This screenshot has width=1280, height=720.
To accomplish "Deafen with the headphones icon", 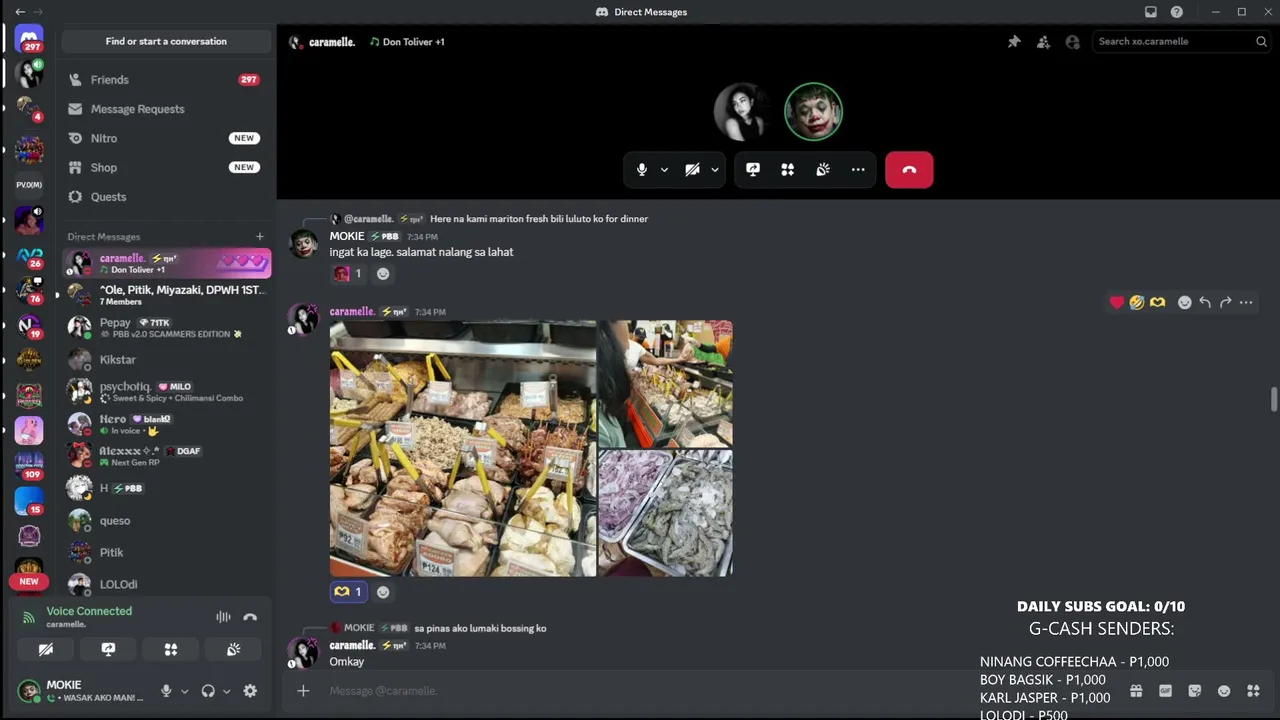I will (x=208, y=691).
